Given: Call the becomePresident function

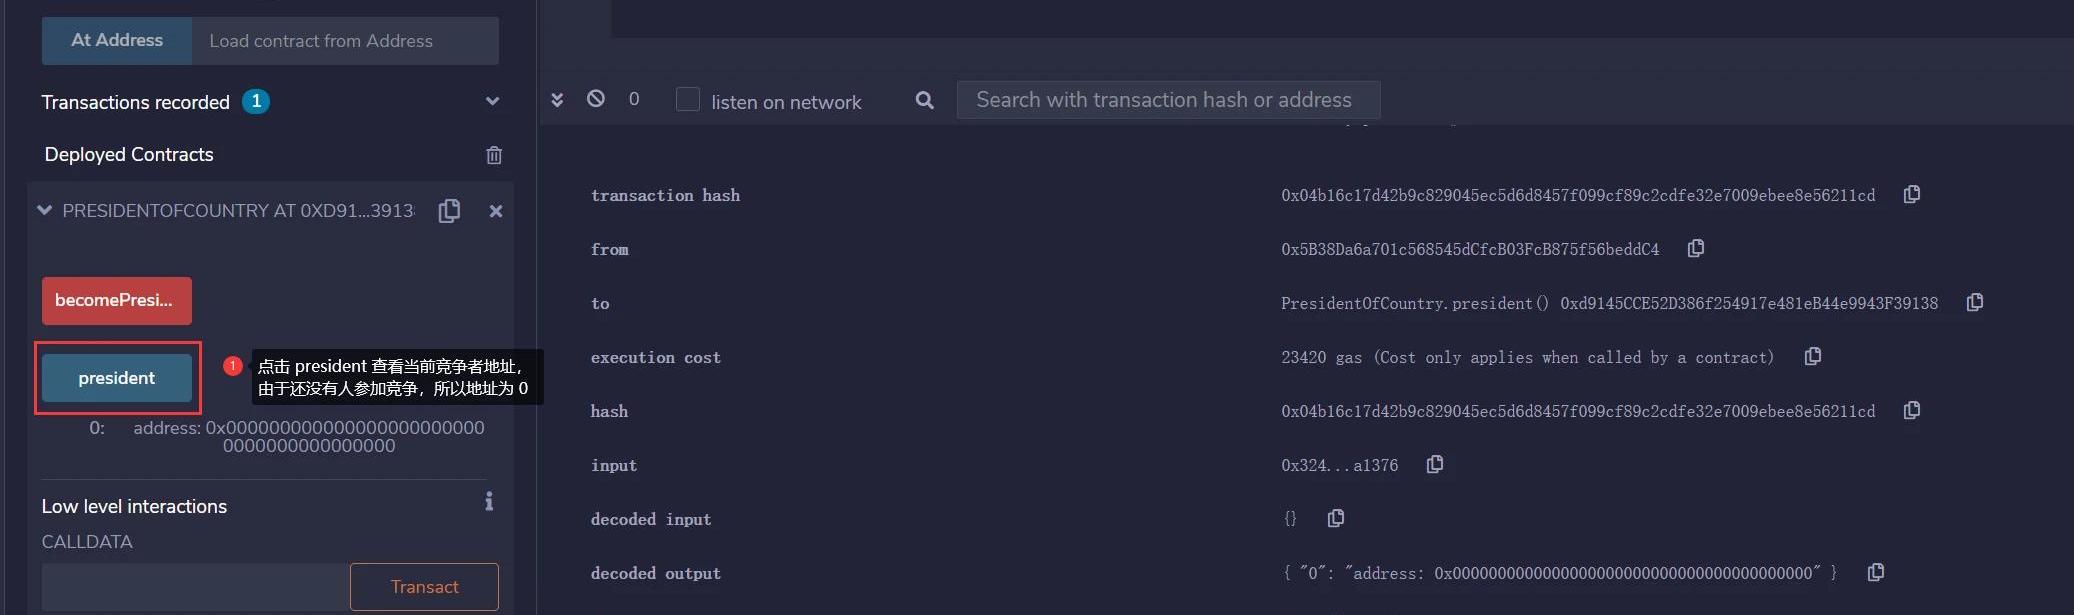Looking at the screenshot, I should 116,300.
